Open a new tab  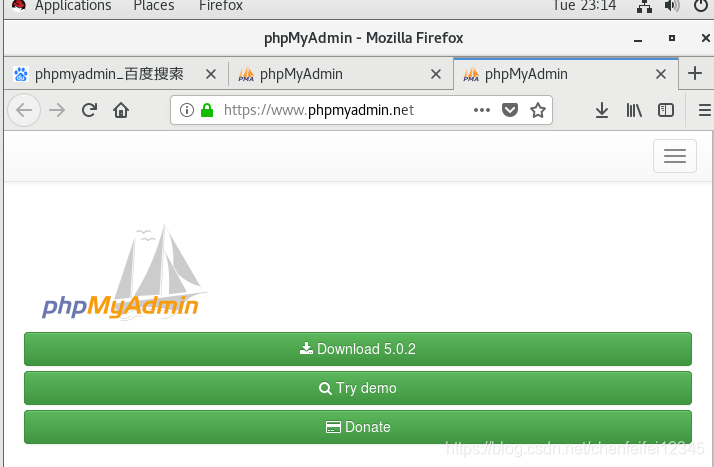pyautogui.click(x=695, y=73)
